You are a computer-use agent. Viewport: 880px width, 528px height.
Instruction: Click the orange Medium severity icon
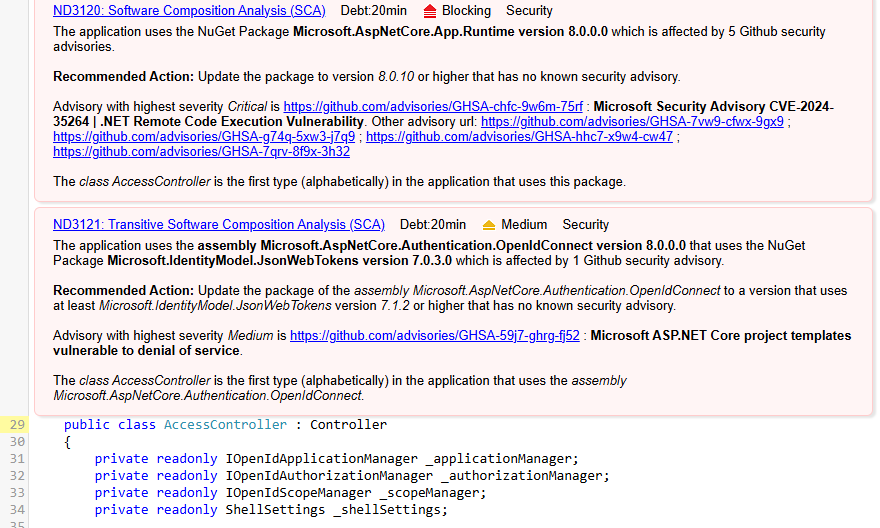click(489, 225)
